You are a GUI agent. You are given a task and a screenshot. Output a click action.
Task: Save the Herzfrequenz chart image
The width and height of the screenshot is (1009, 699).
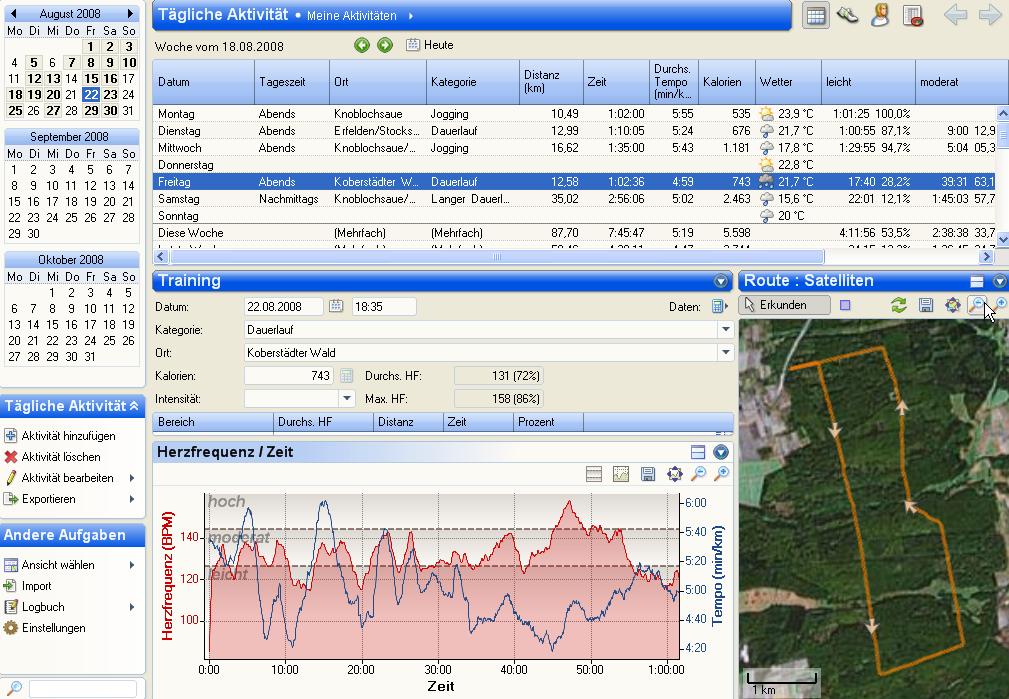point(648,474)
